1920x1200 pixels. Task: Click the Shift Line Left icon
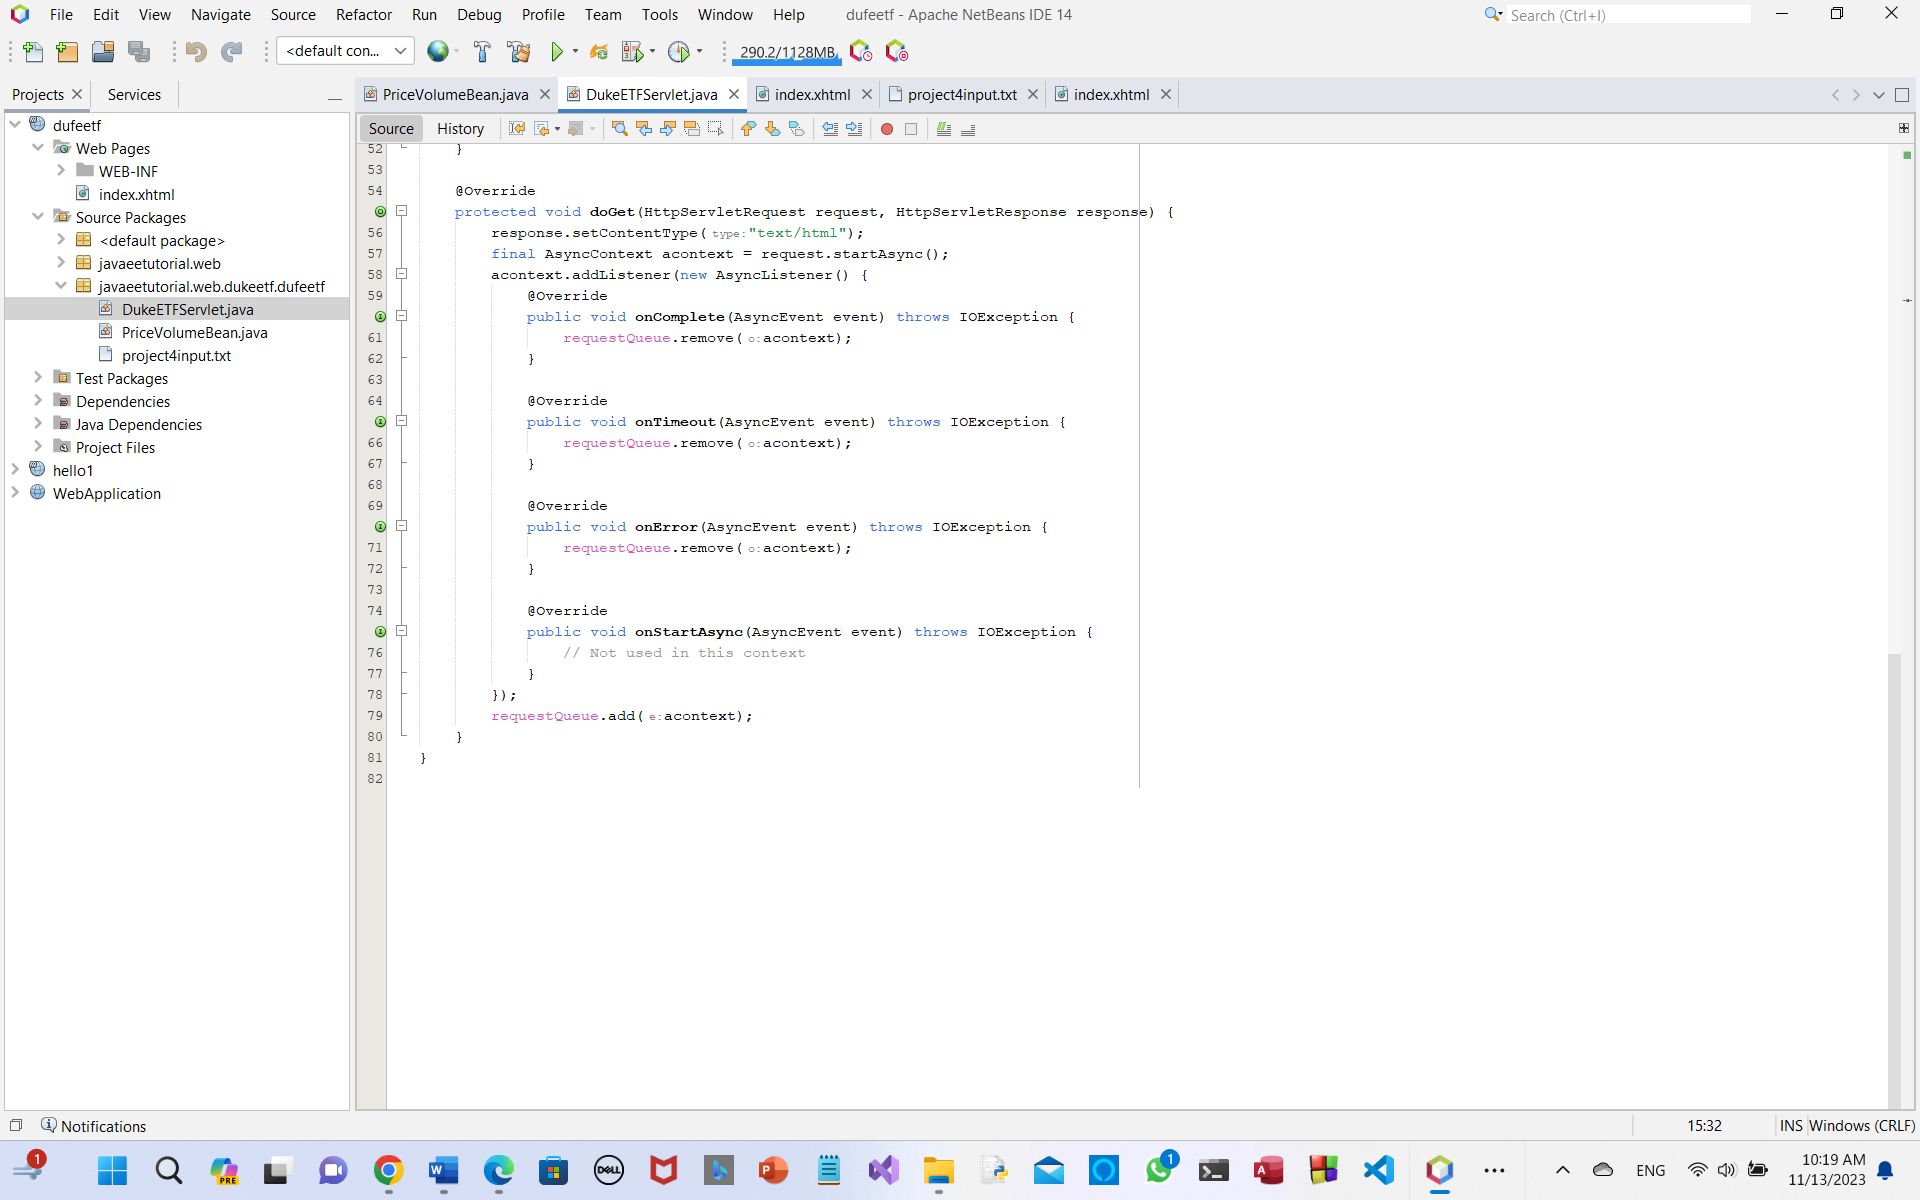830,129
